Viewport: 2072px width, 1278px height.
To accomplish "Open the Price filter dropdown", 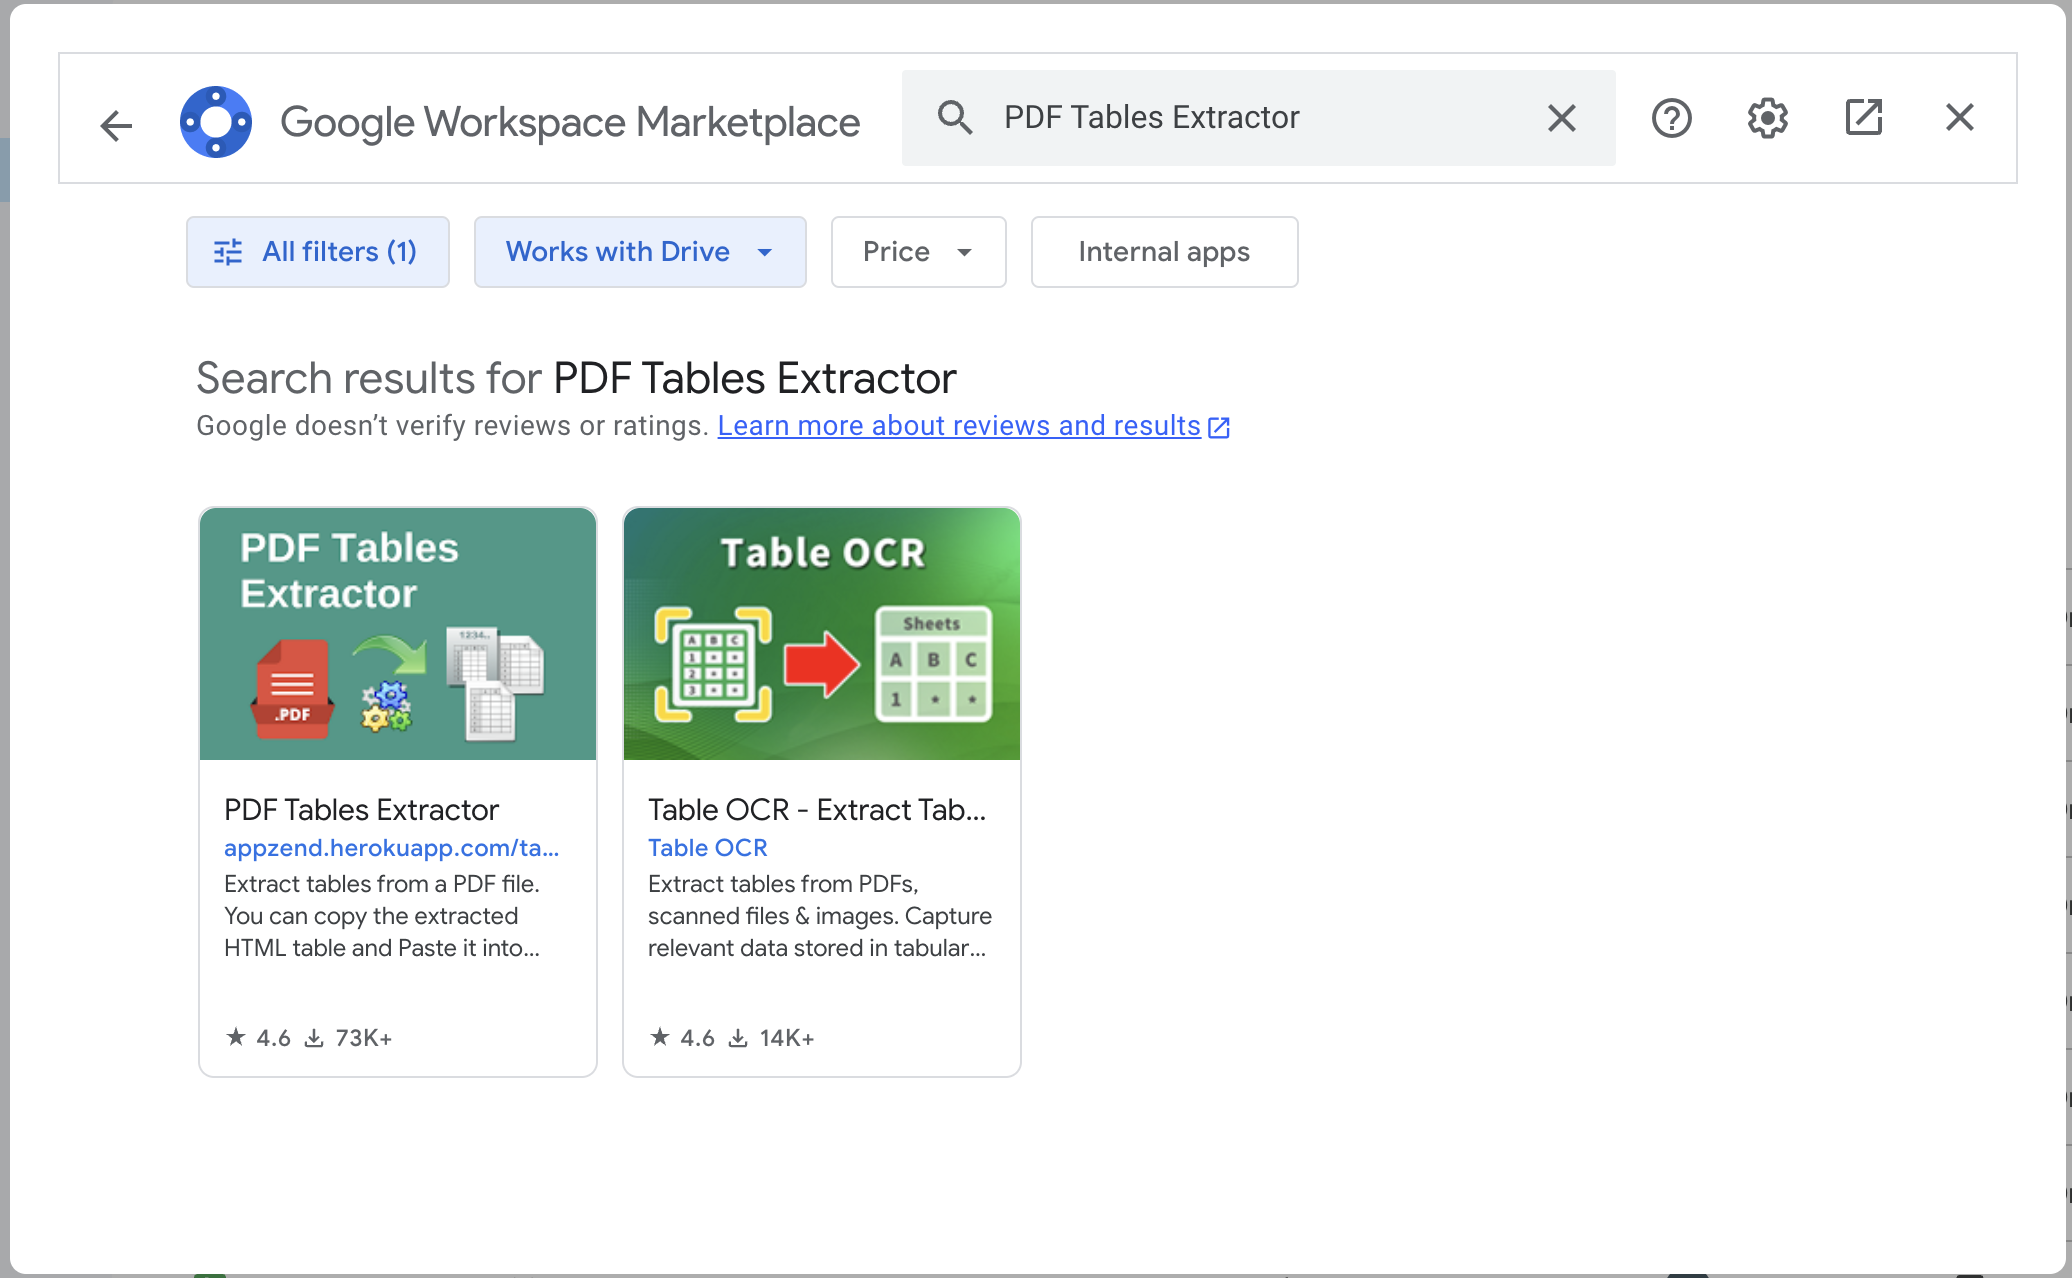I will click(x=918, y=252).
